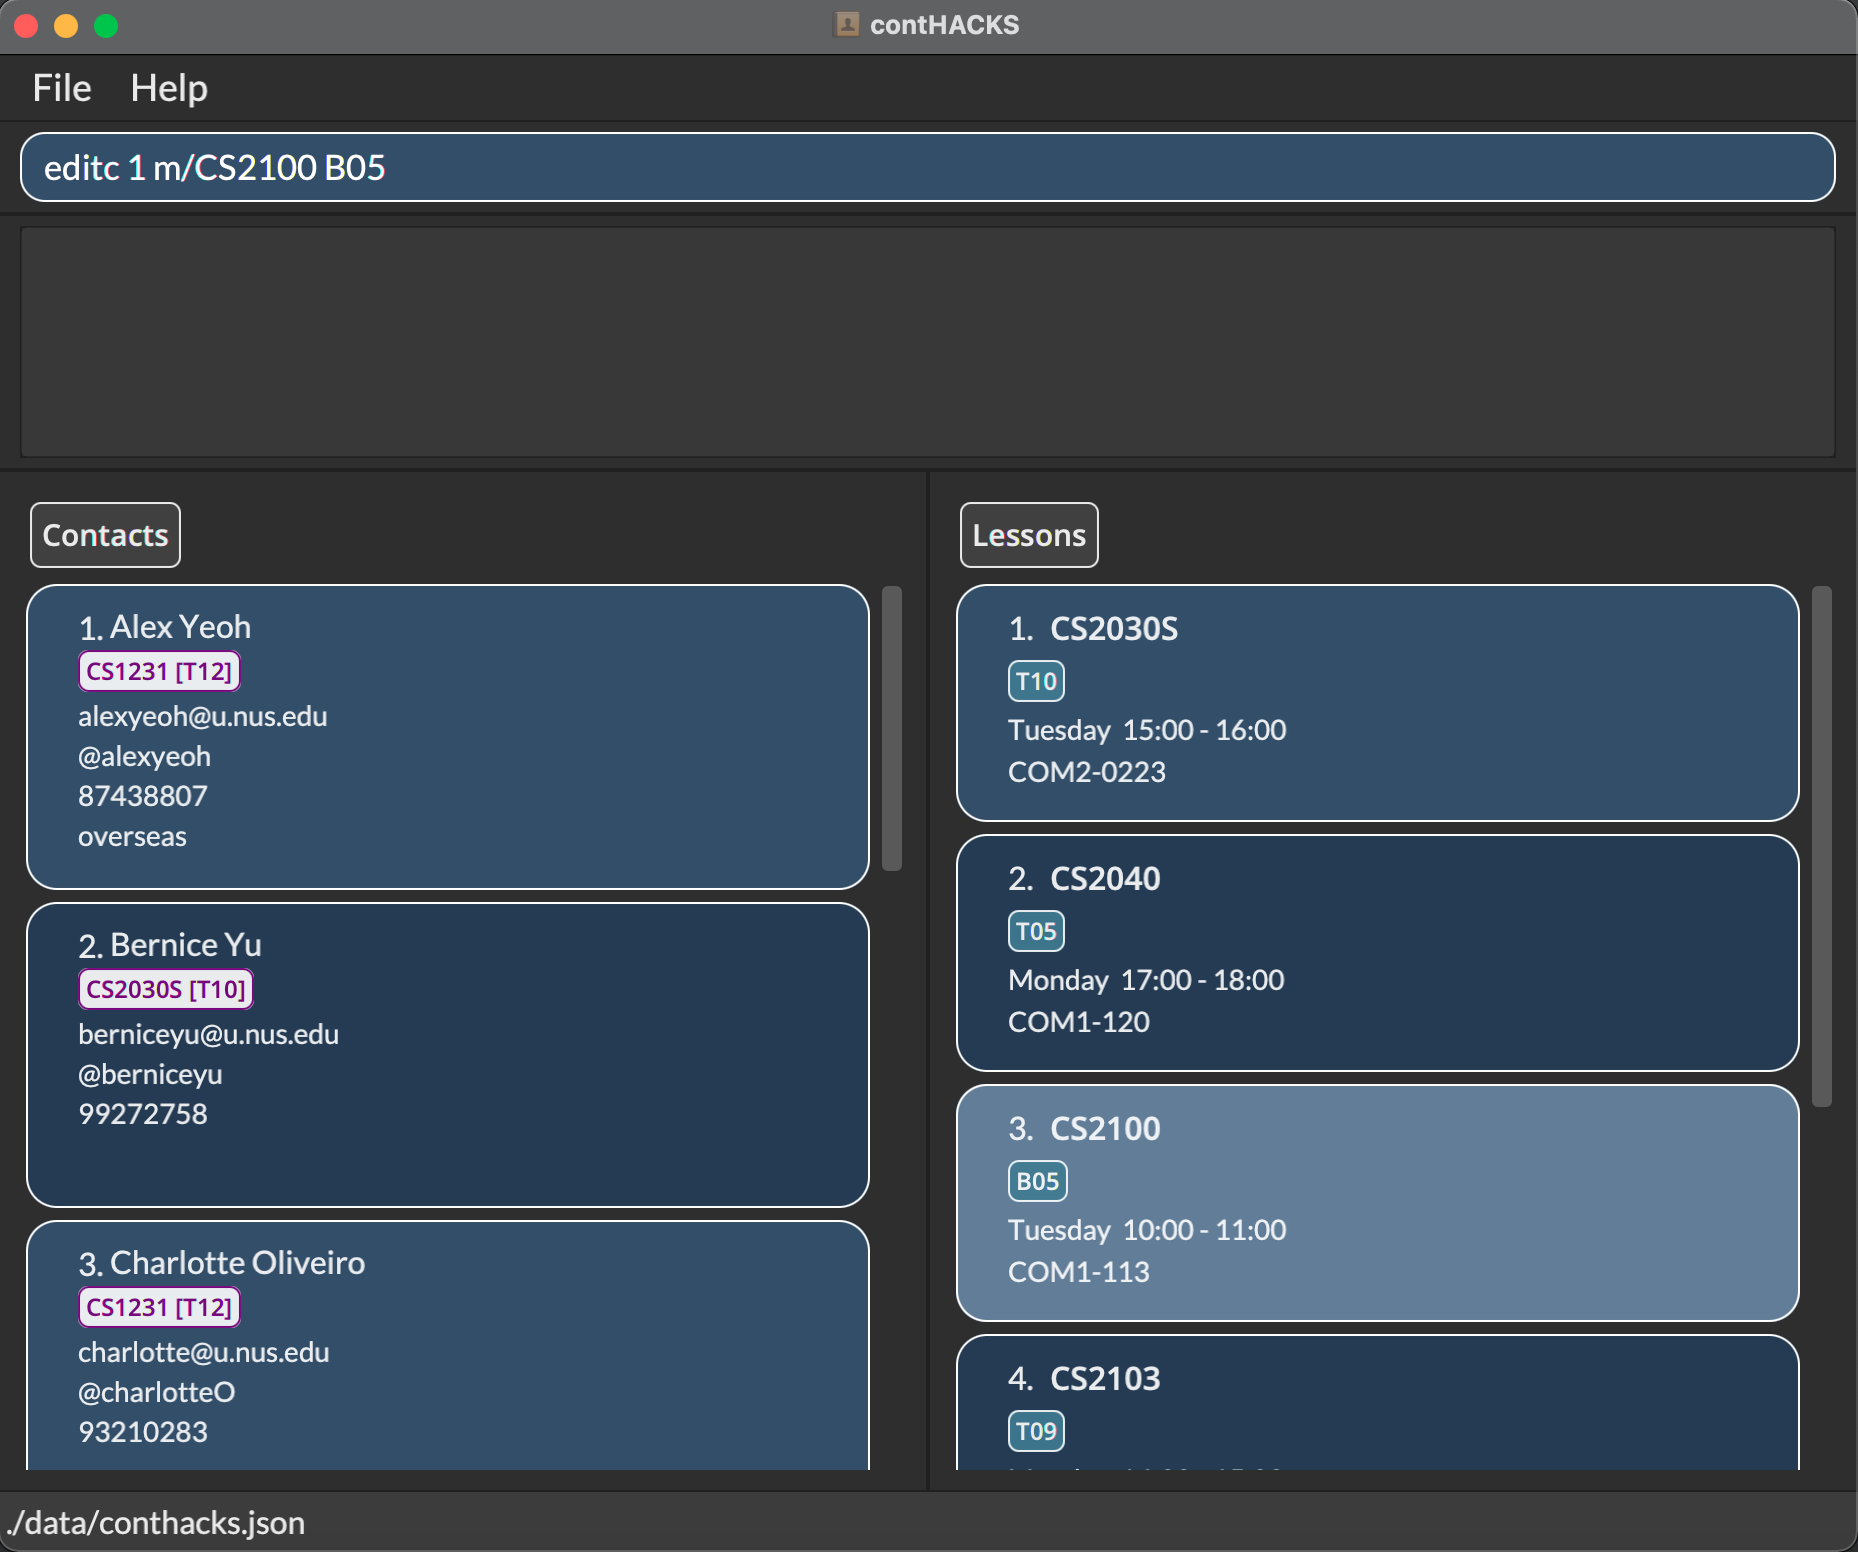Image resolution: width=1858 pixels, height=1552 pixels.
Task: Select the Charlotte Oliveiro contact card
Action: pos(447,1345)
